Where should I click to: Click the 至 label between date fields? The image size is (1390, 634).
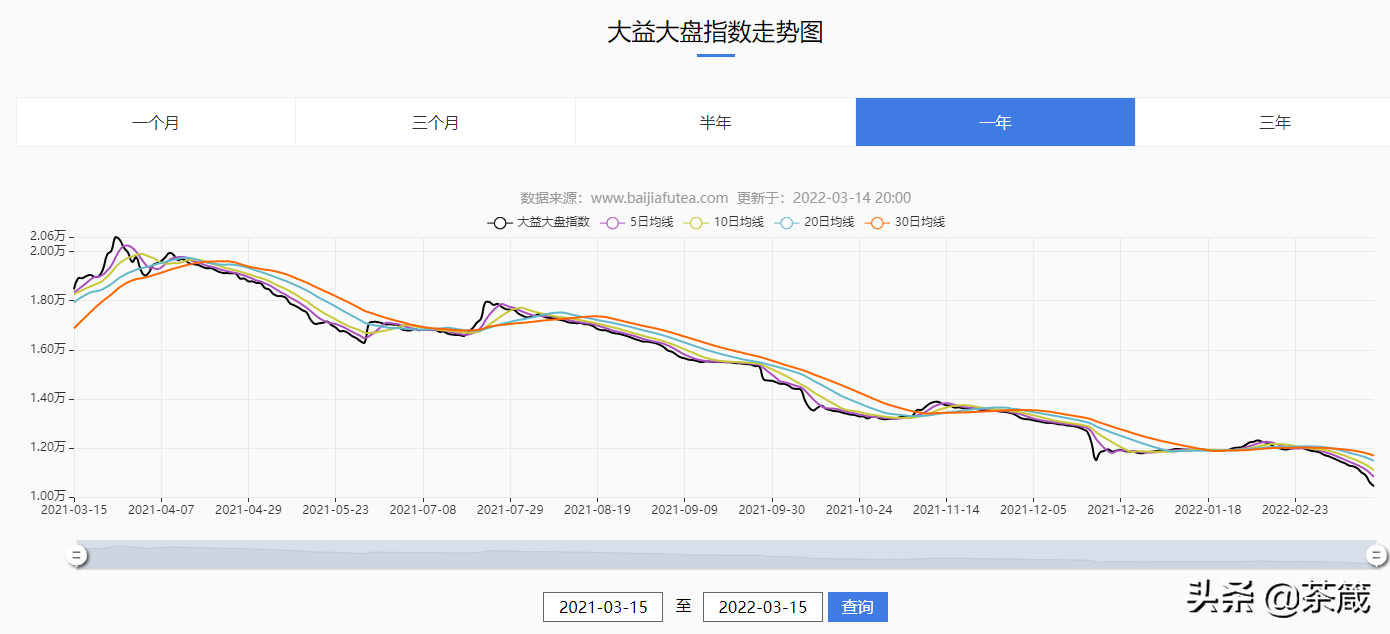coord(683,606)
